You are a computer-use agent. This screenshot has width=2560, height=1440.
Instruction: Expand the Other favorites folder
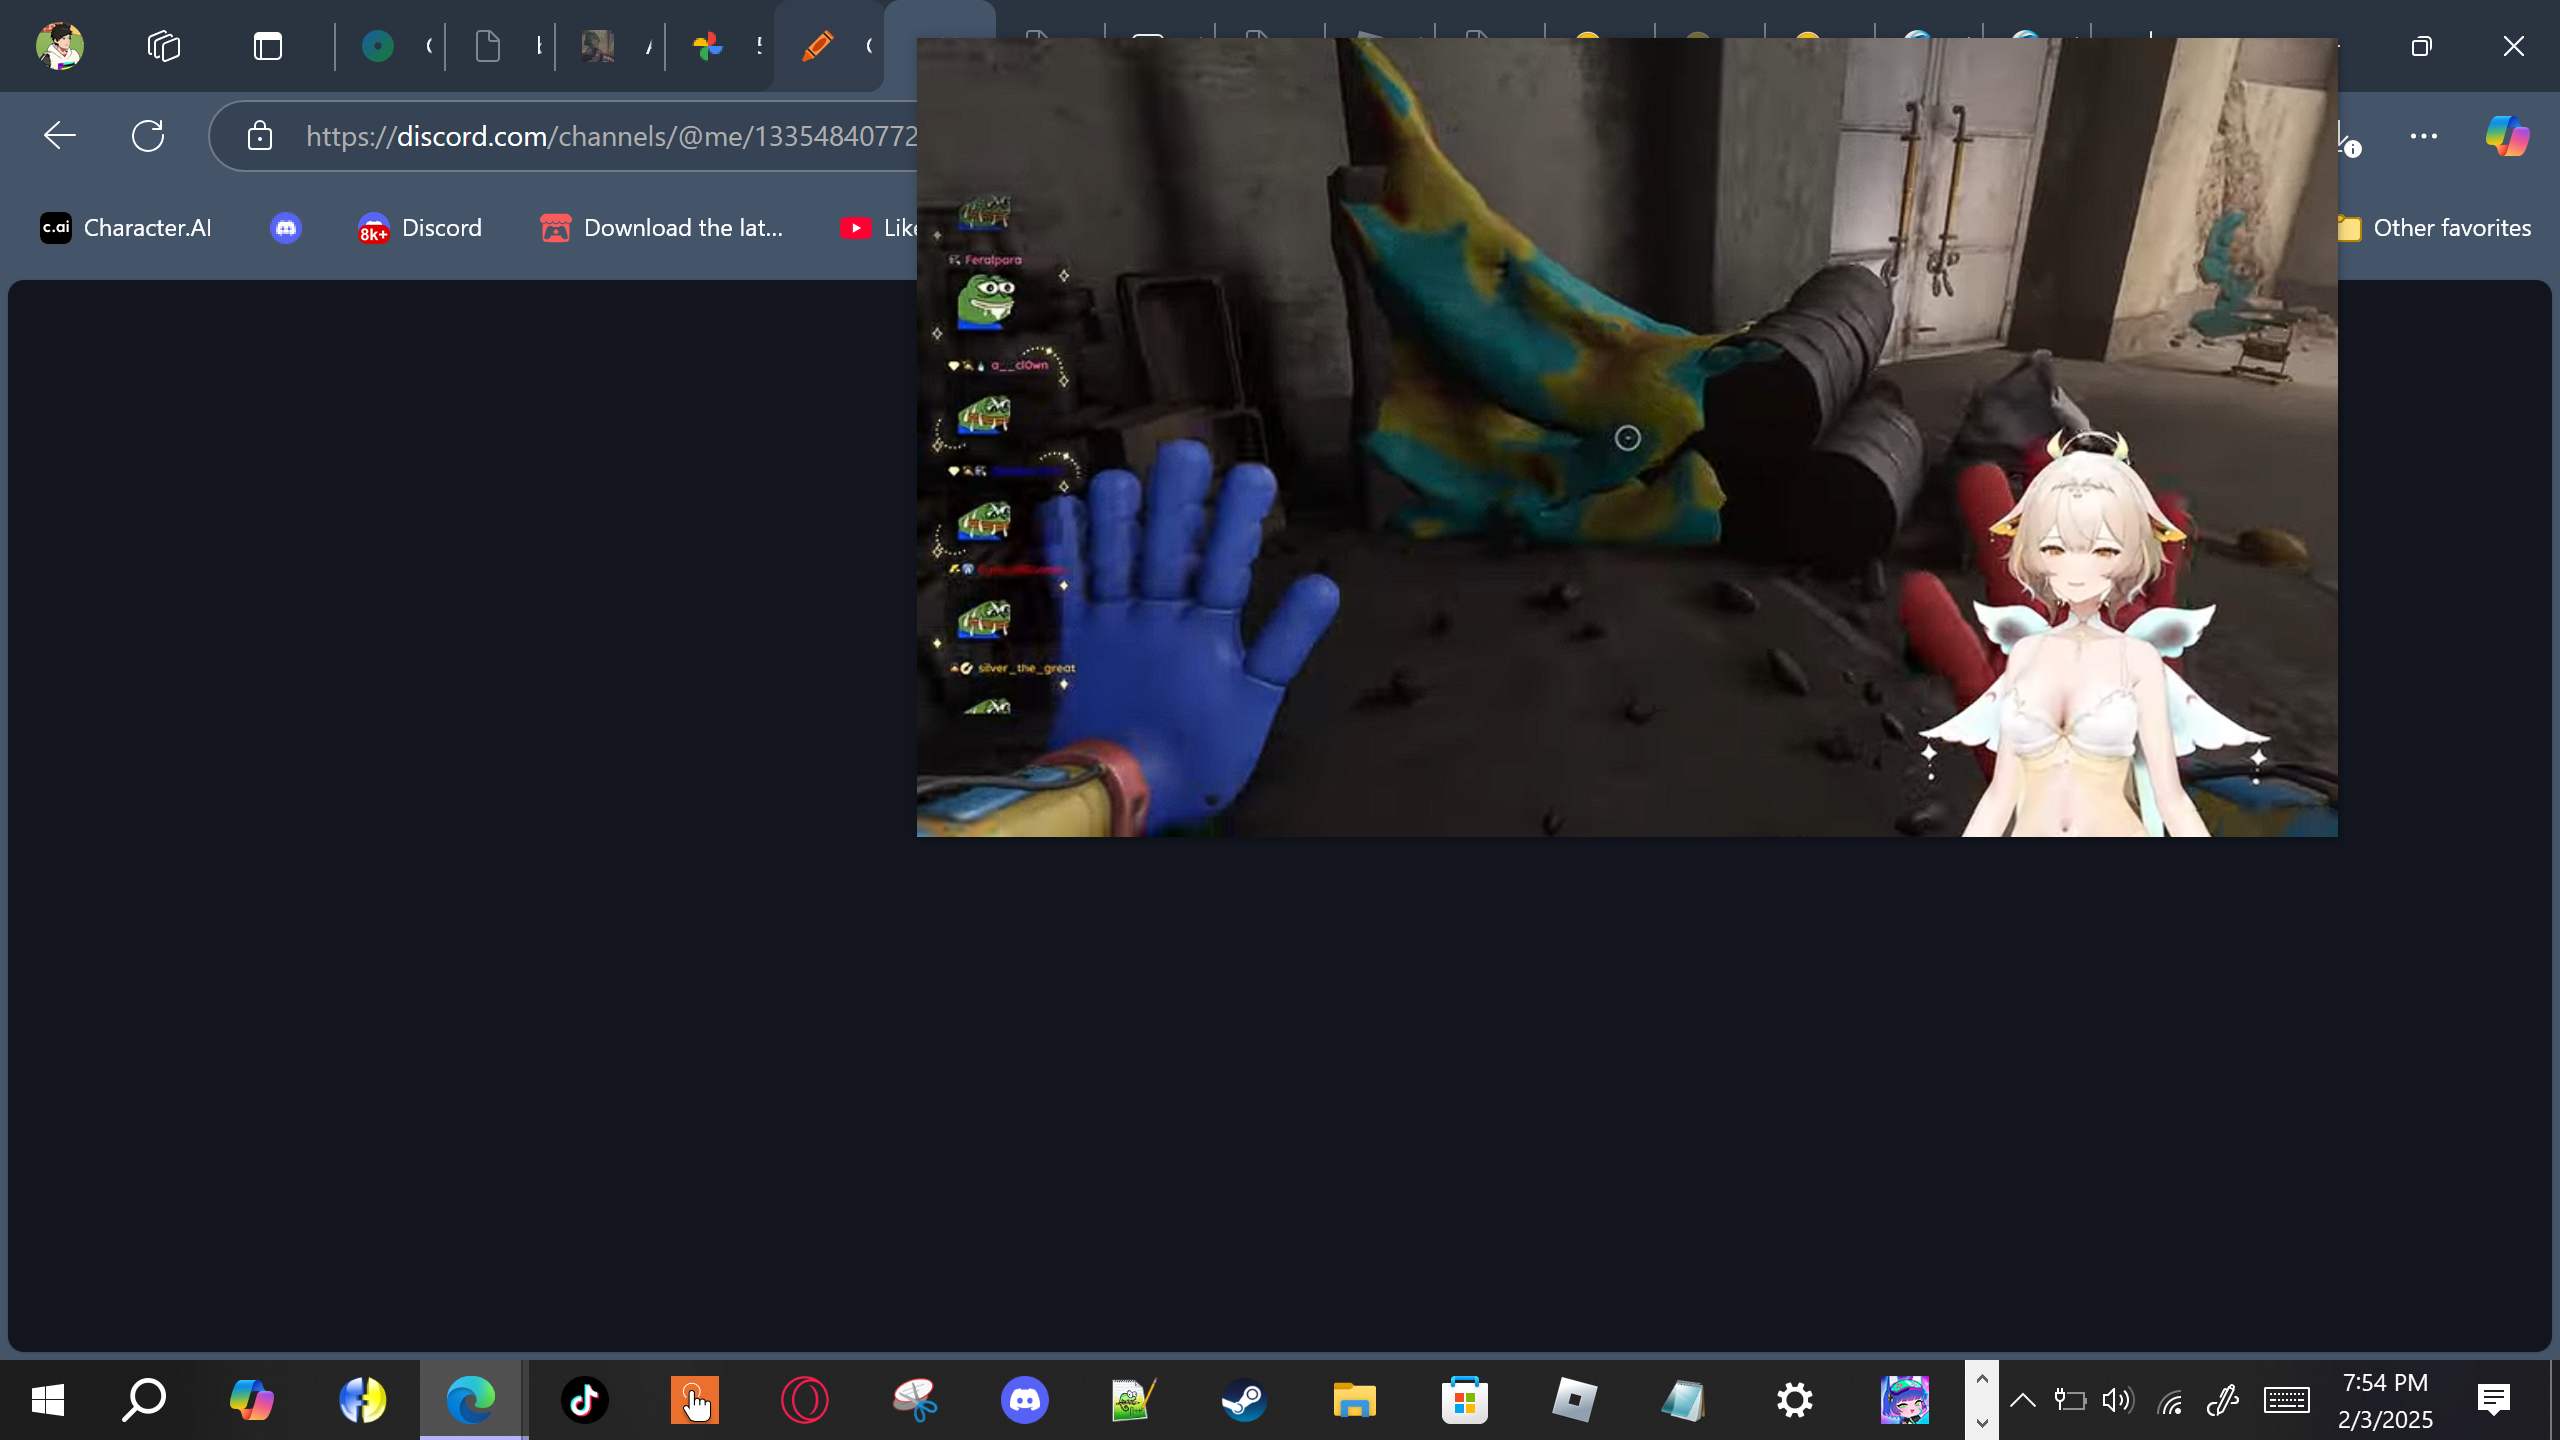(2435, 228)
